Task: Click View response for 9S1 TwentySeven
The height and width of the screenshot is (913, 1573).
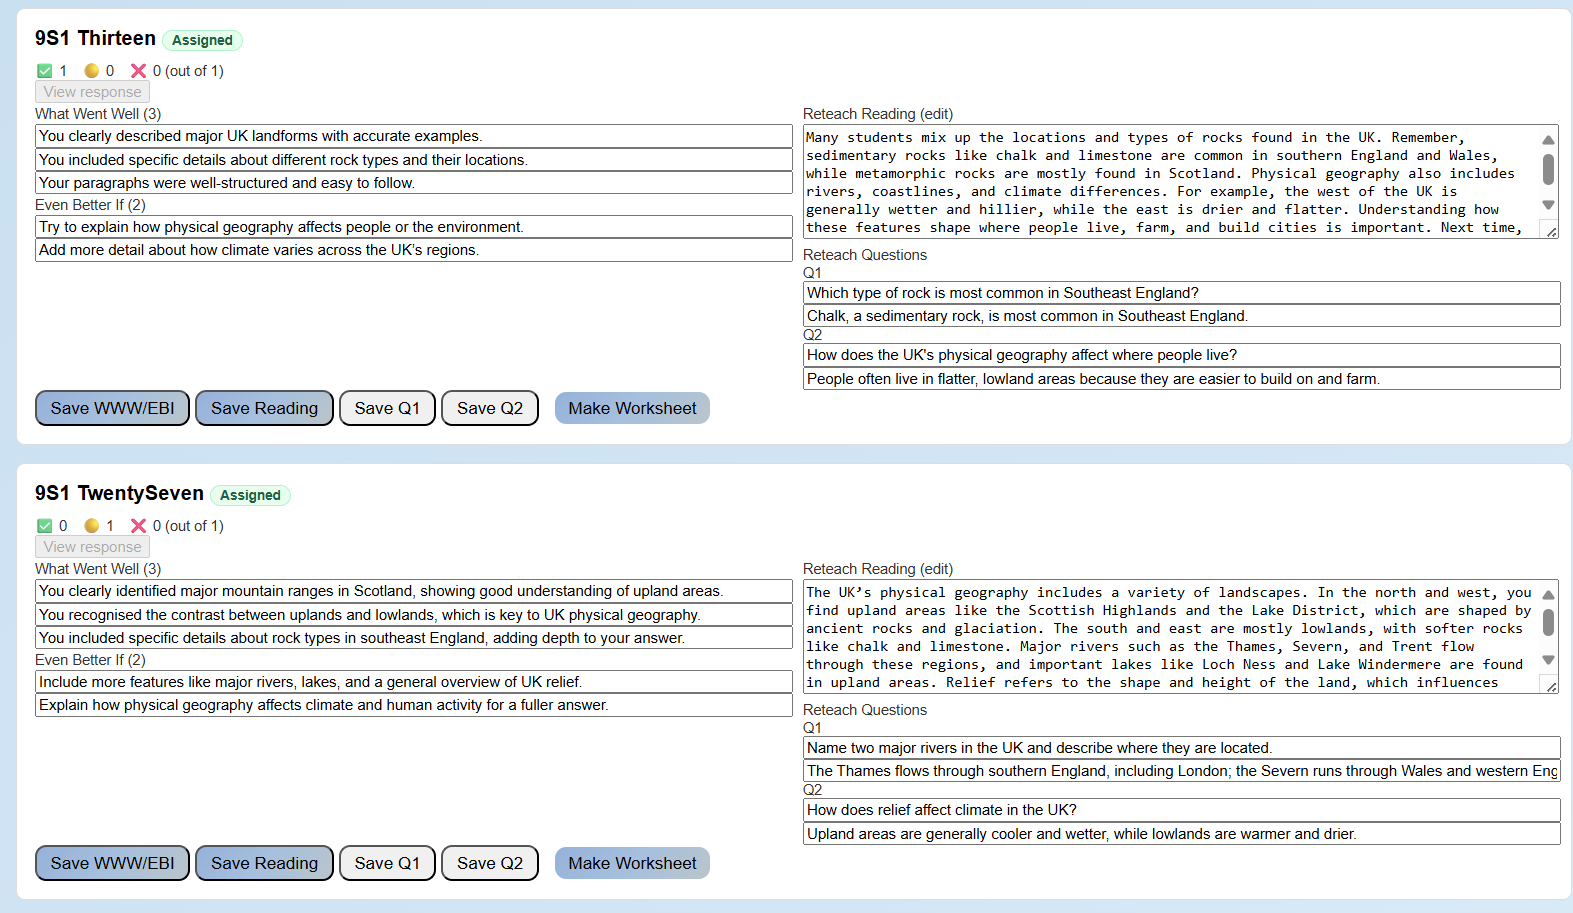Action: [x=93, y=547]
